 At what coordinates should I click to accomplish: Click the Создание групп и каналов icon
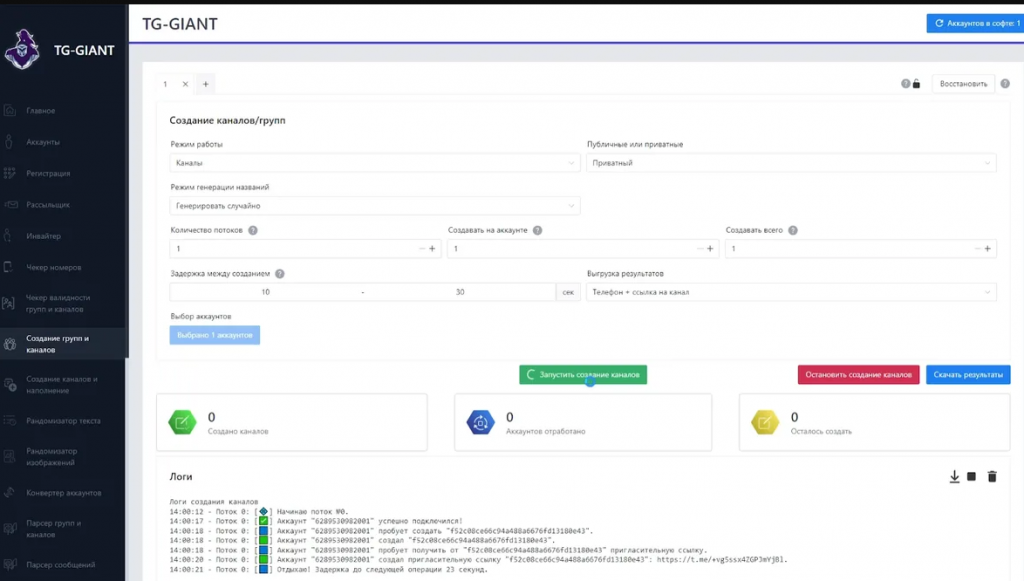[10, 344]
